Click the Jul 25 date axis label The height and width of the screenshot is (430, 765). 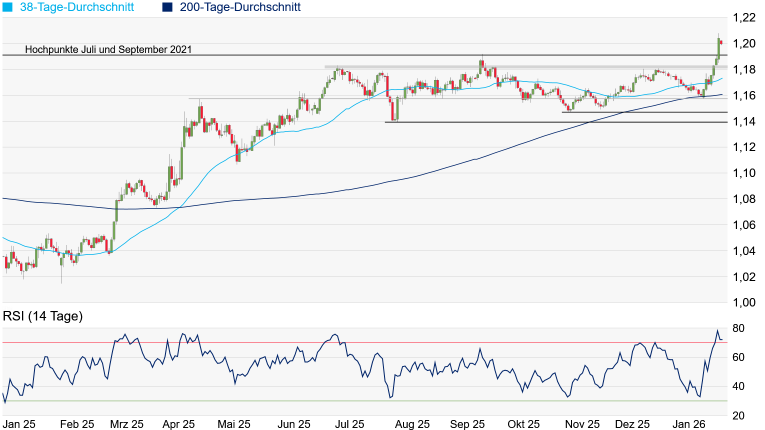pyautogui.click(x=349, y=423)
